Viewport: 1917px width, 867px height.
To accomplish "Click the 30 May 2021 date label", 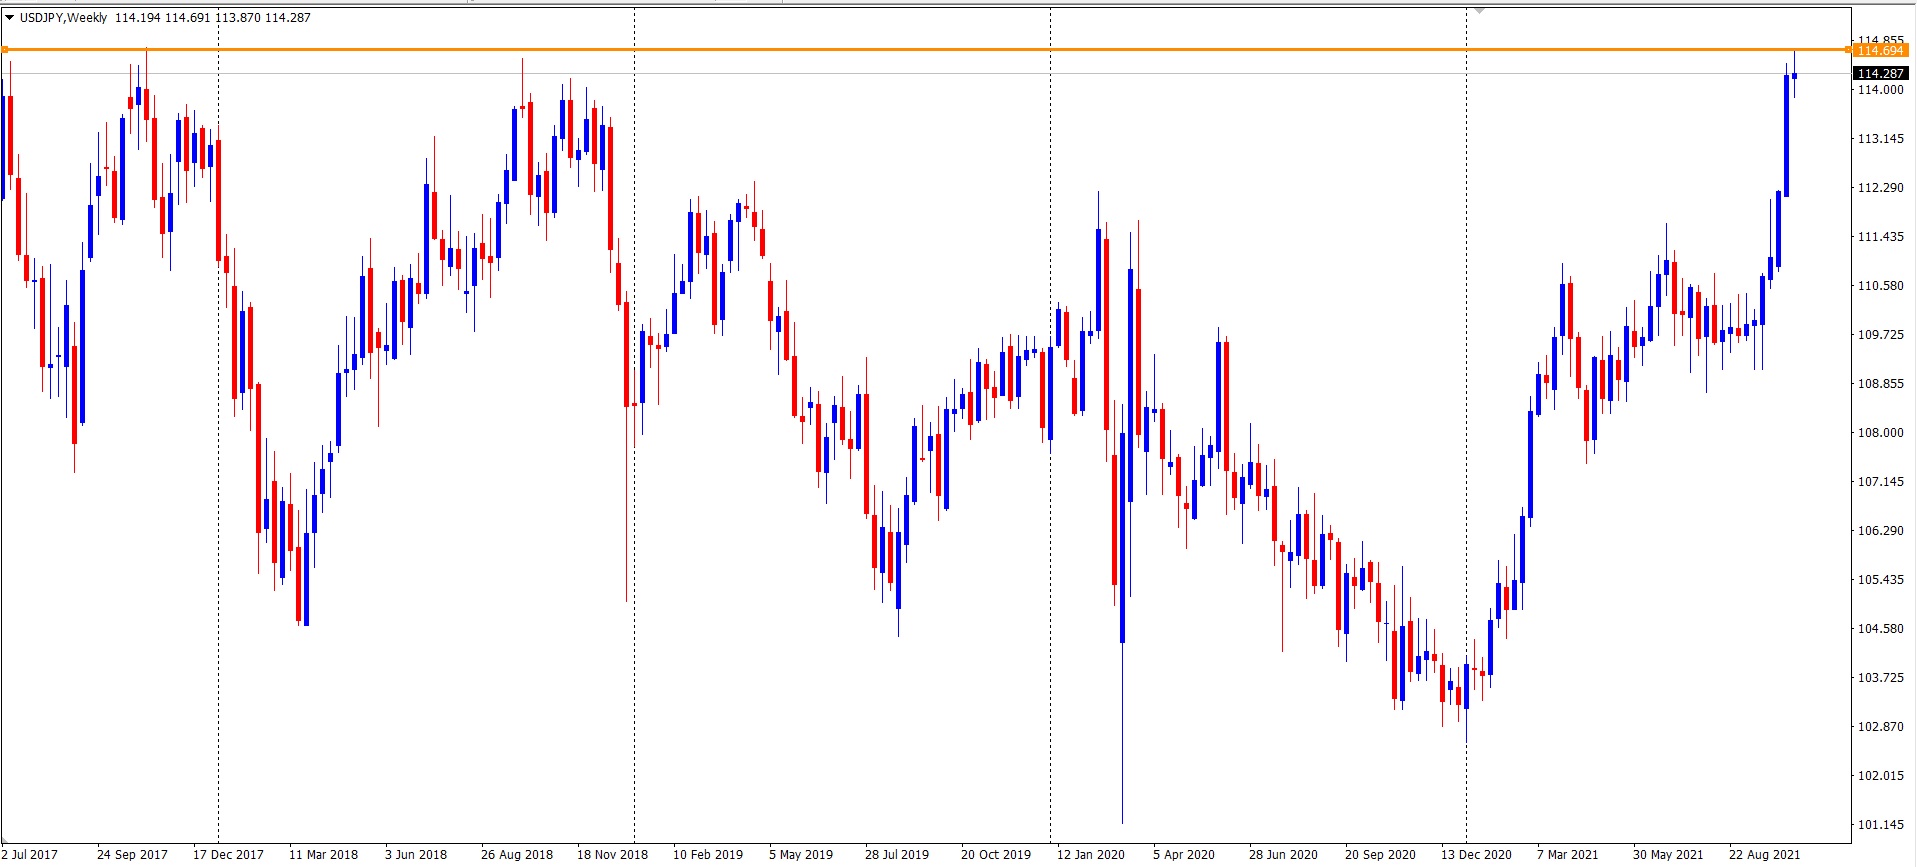I will (1668, 854).
